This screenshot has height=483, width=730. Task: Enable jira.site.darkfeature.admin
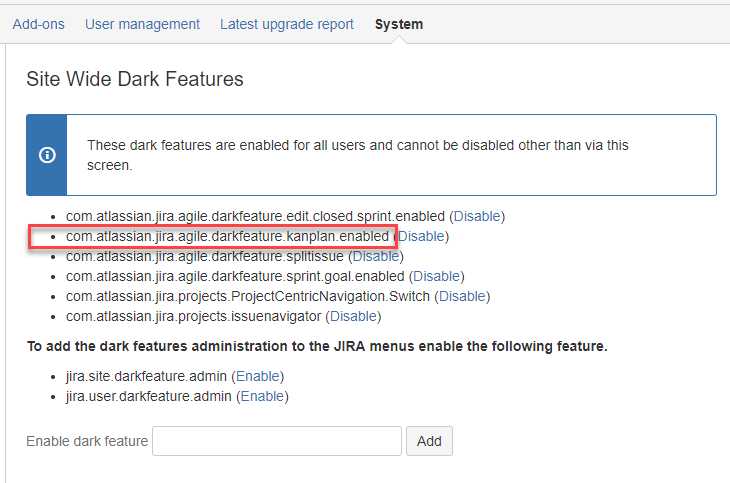pos(257,376)
